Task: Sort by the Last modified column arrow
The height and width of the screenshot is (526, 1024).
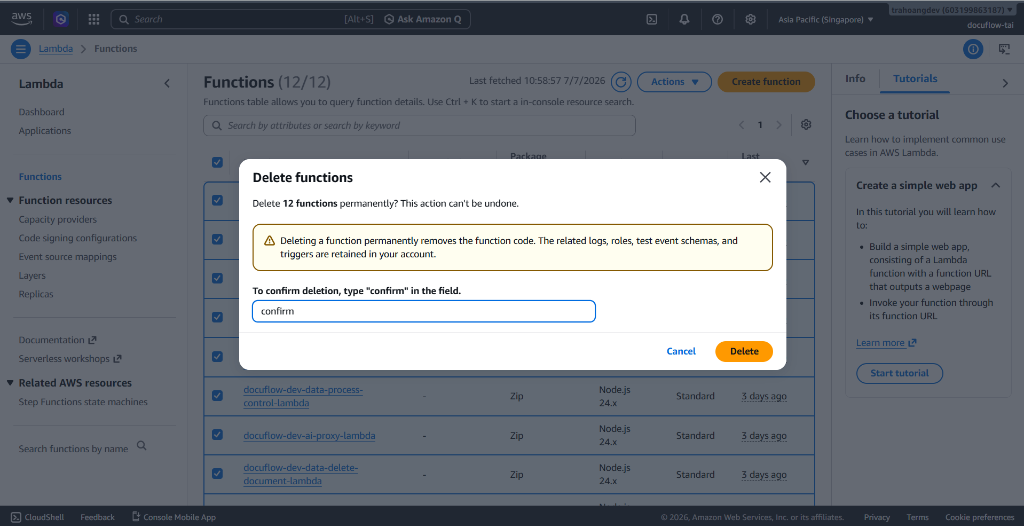Action: (x=805, y=162)
